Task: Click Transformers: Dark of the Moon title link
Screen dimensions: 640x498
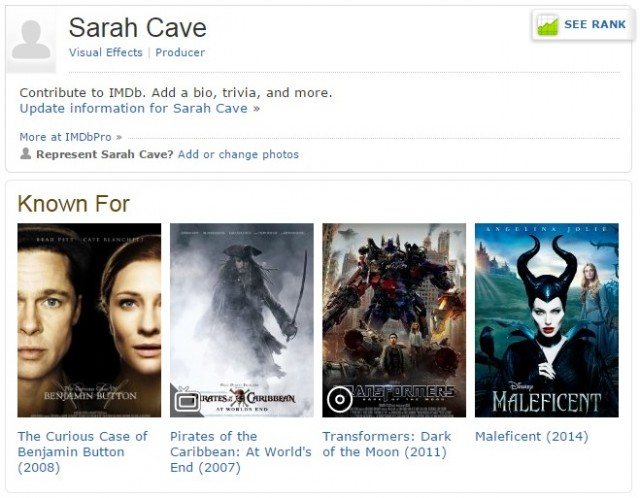Action: click(387, 444)
